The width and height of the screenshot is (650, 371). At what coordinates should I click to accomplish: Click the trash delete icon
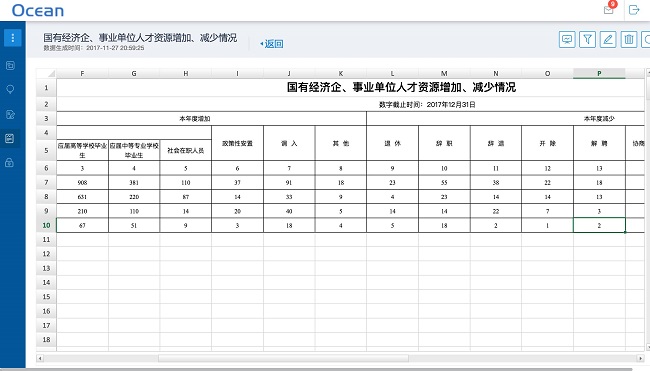(x=629, y=39)
